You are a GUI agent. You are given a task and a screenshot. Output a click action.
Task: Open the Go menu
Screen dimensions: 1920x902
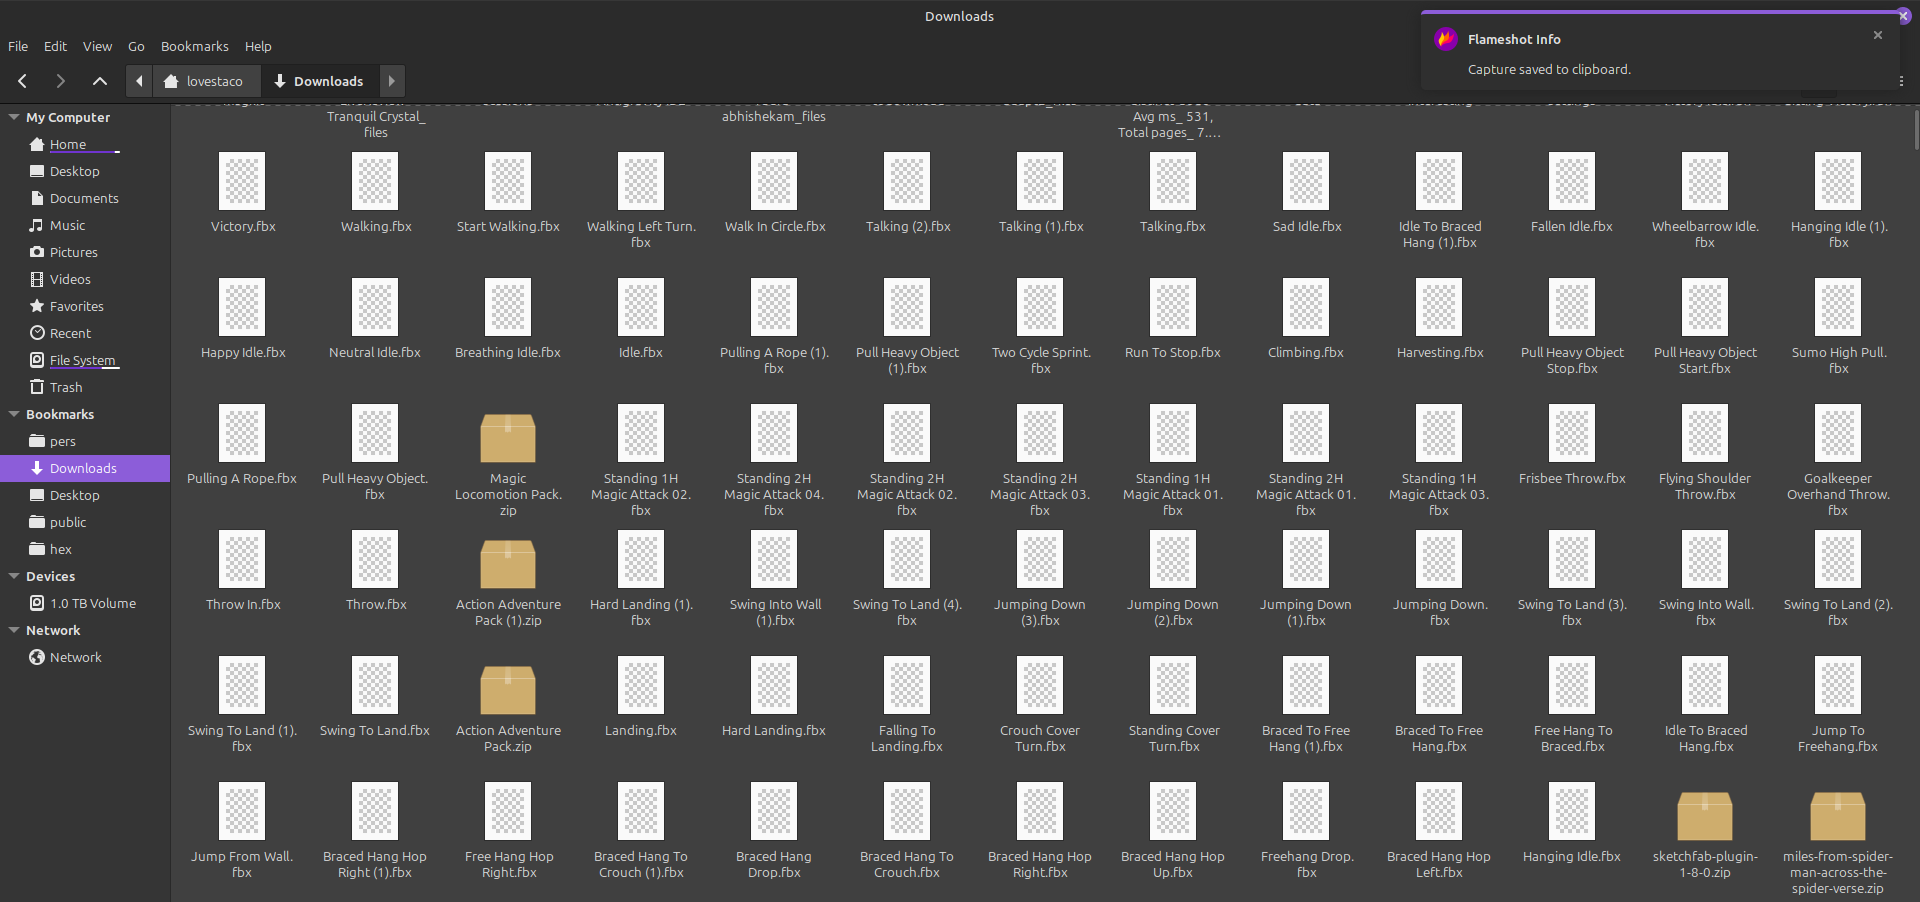(x=136, y=46)
